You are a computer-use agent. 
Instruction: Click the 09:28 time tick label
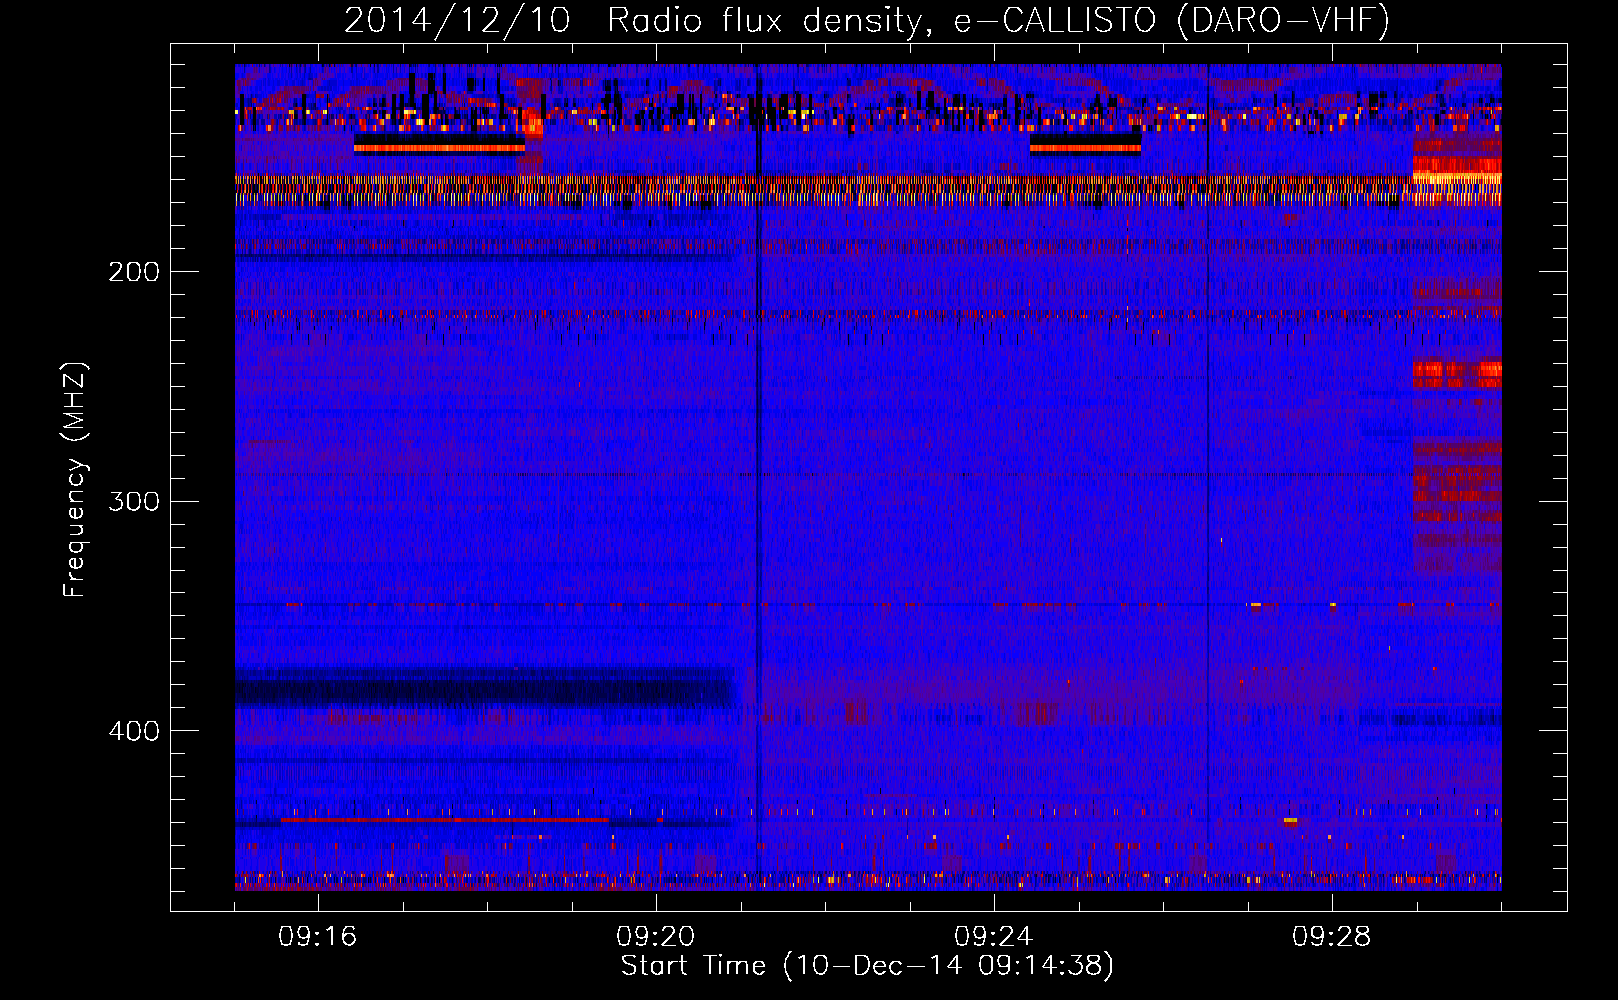1332,937
